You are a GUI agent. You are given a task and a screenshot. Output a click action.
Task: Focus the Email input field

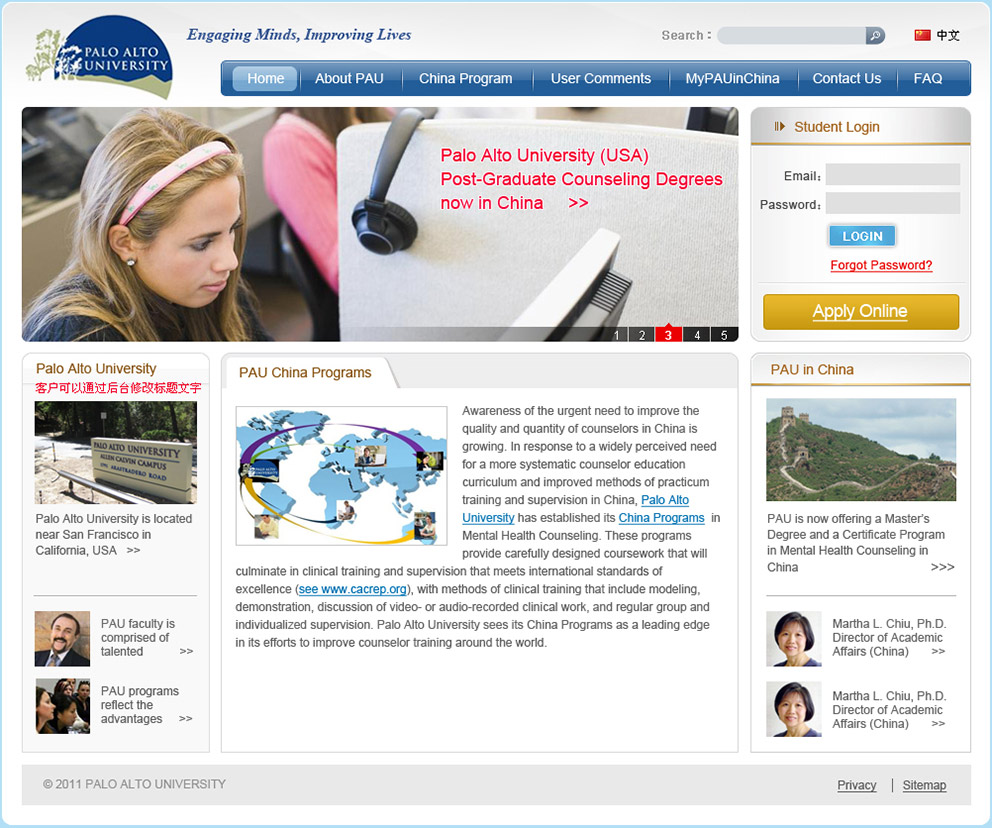893,175
